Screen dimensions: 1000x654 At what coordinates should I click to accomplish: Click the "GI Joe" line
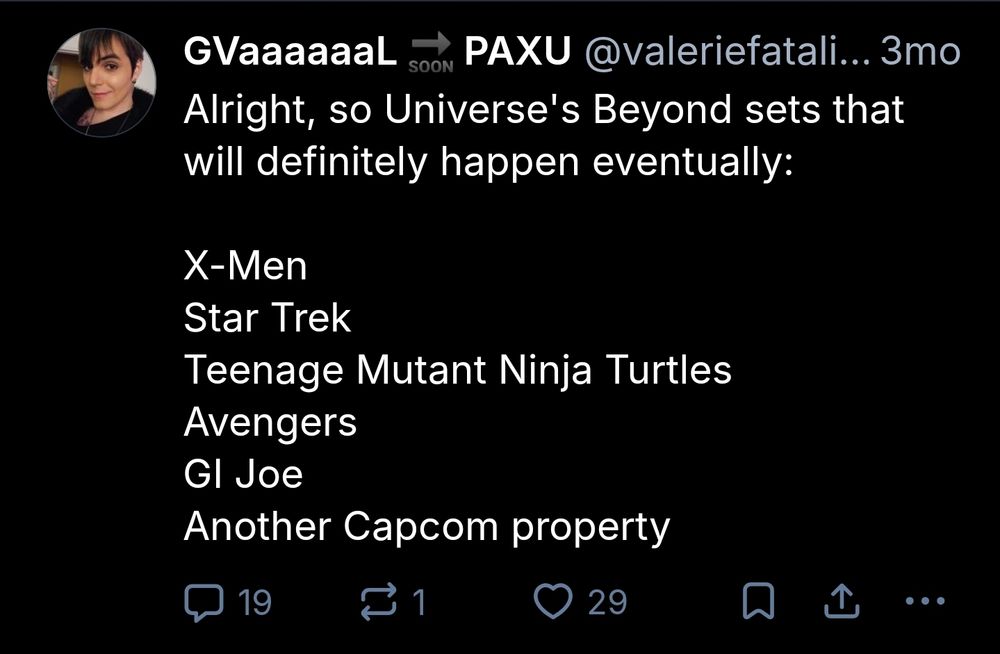click(243, 475)
